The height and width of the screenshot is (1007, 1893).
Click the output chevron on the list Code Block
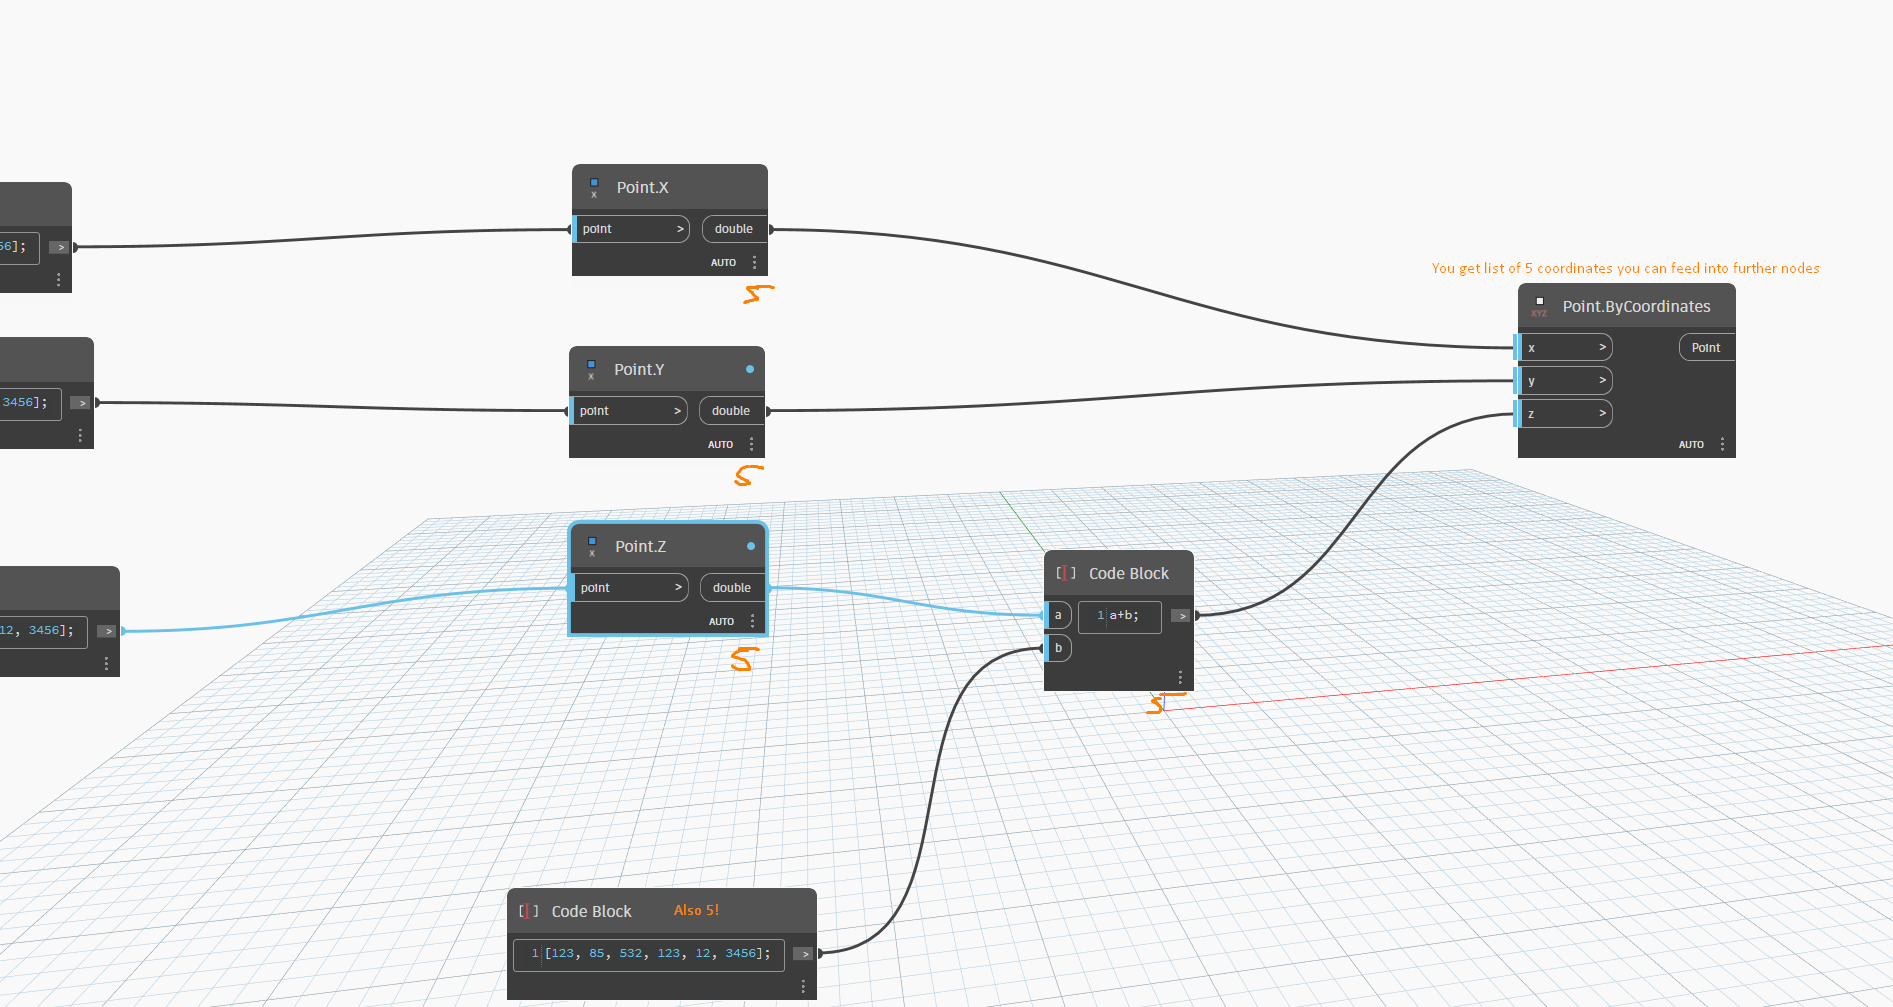804,954
